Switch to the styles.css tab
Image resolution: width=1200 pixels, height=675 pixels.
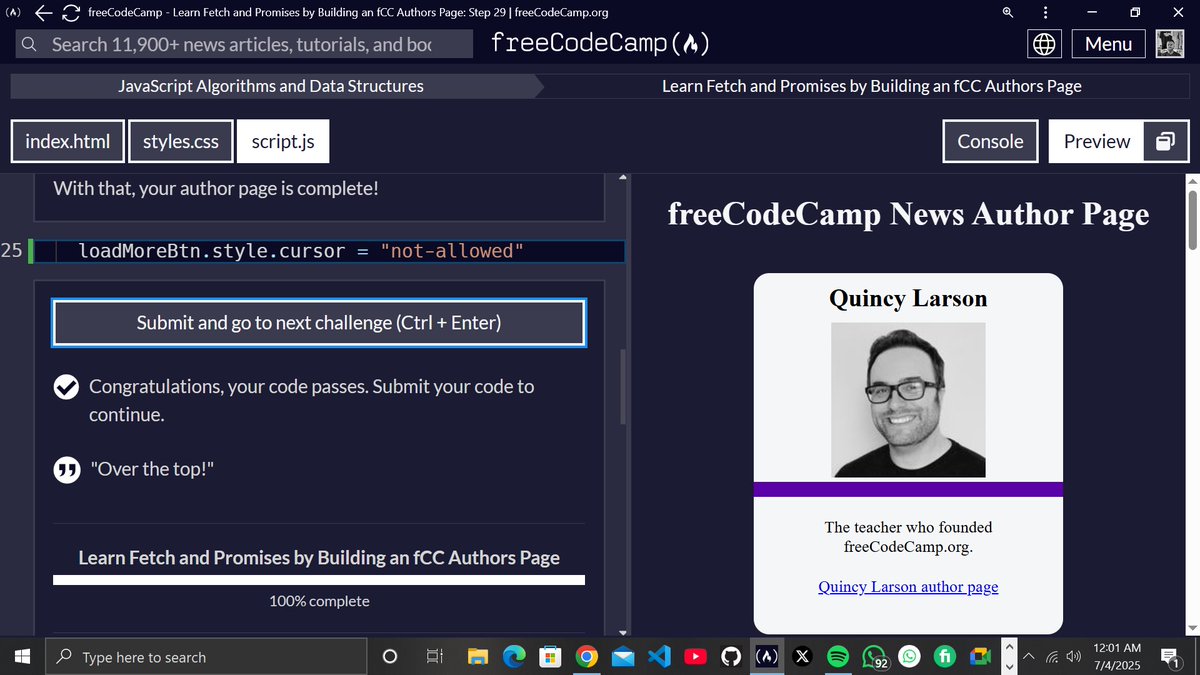tap(181, 142)
